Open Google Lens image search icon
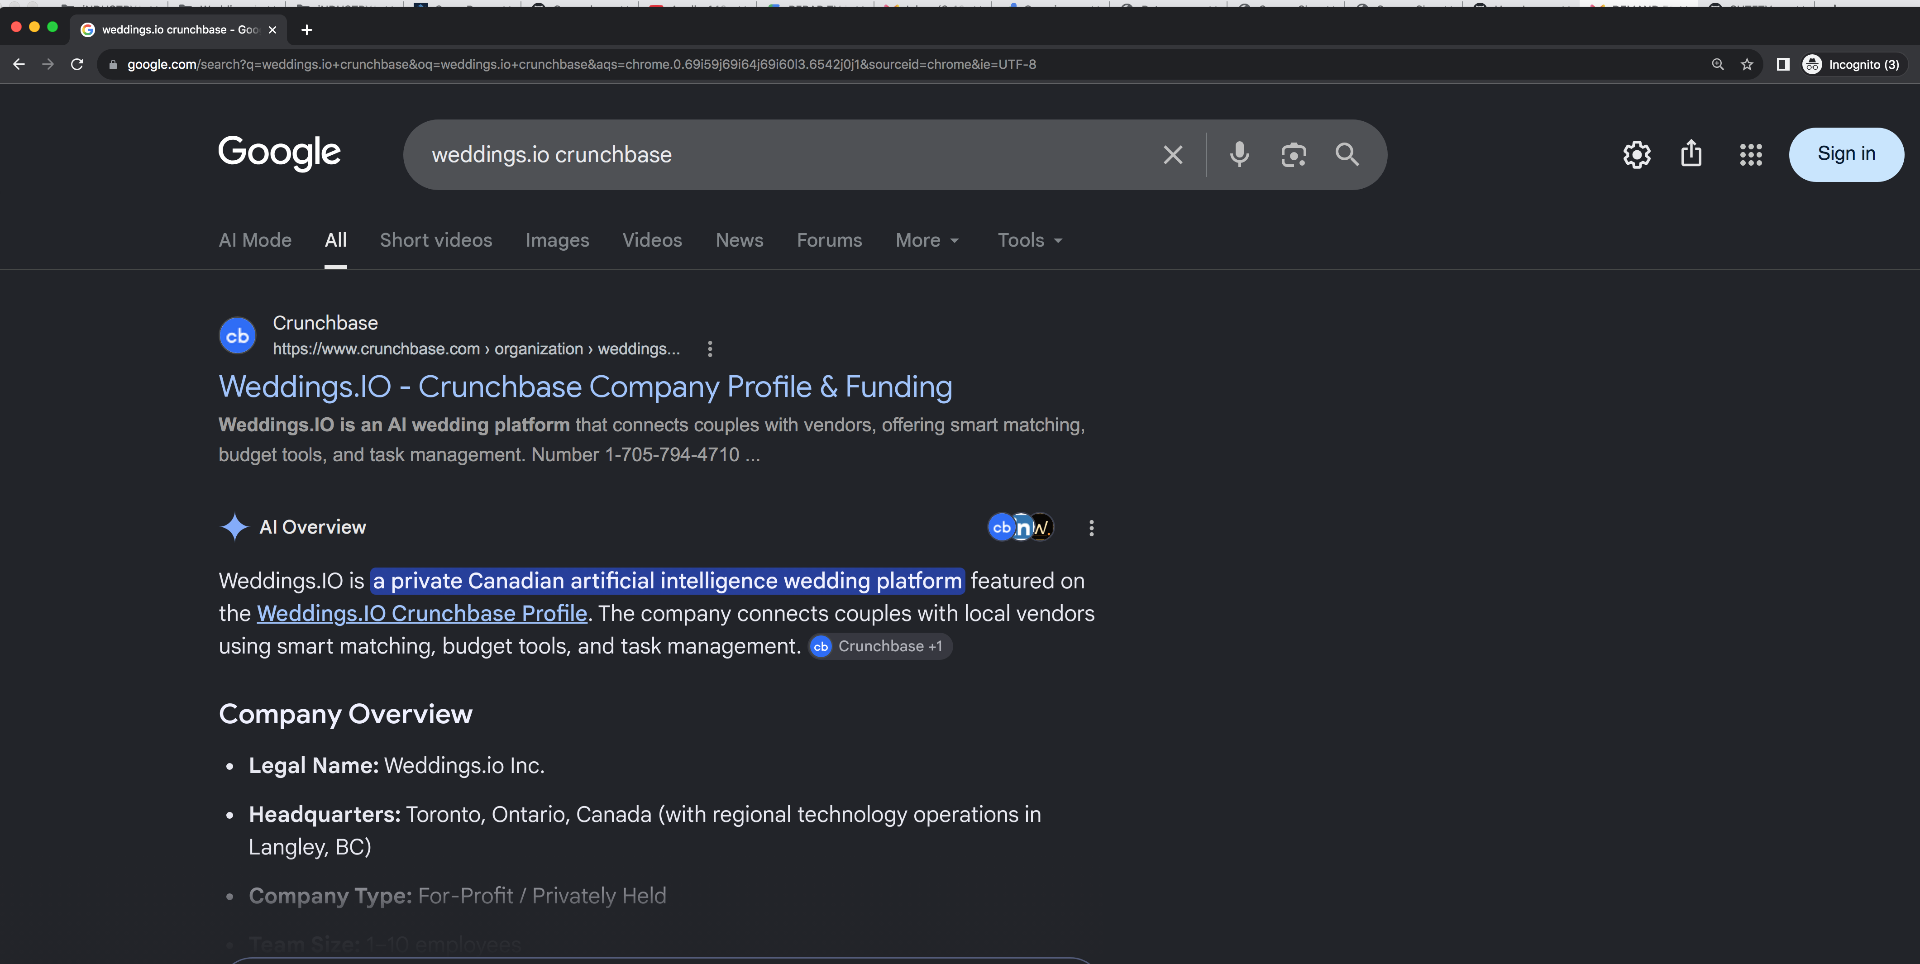Viewport: 1920px width, 964px height. click(x=1294, y=154)
